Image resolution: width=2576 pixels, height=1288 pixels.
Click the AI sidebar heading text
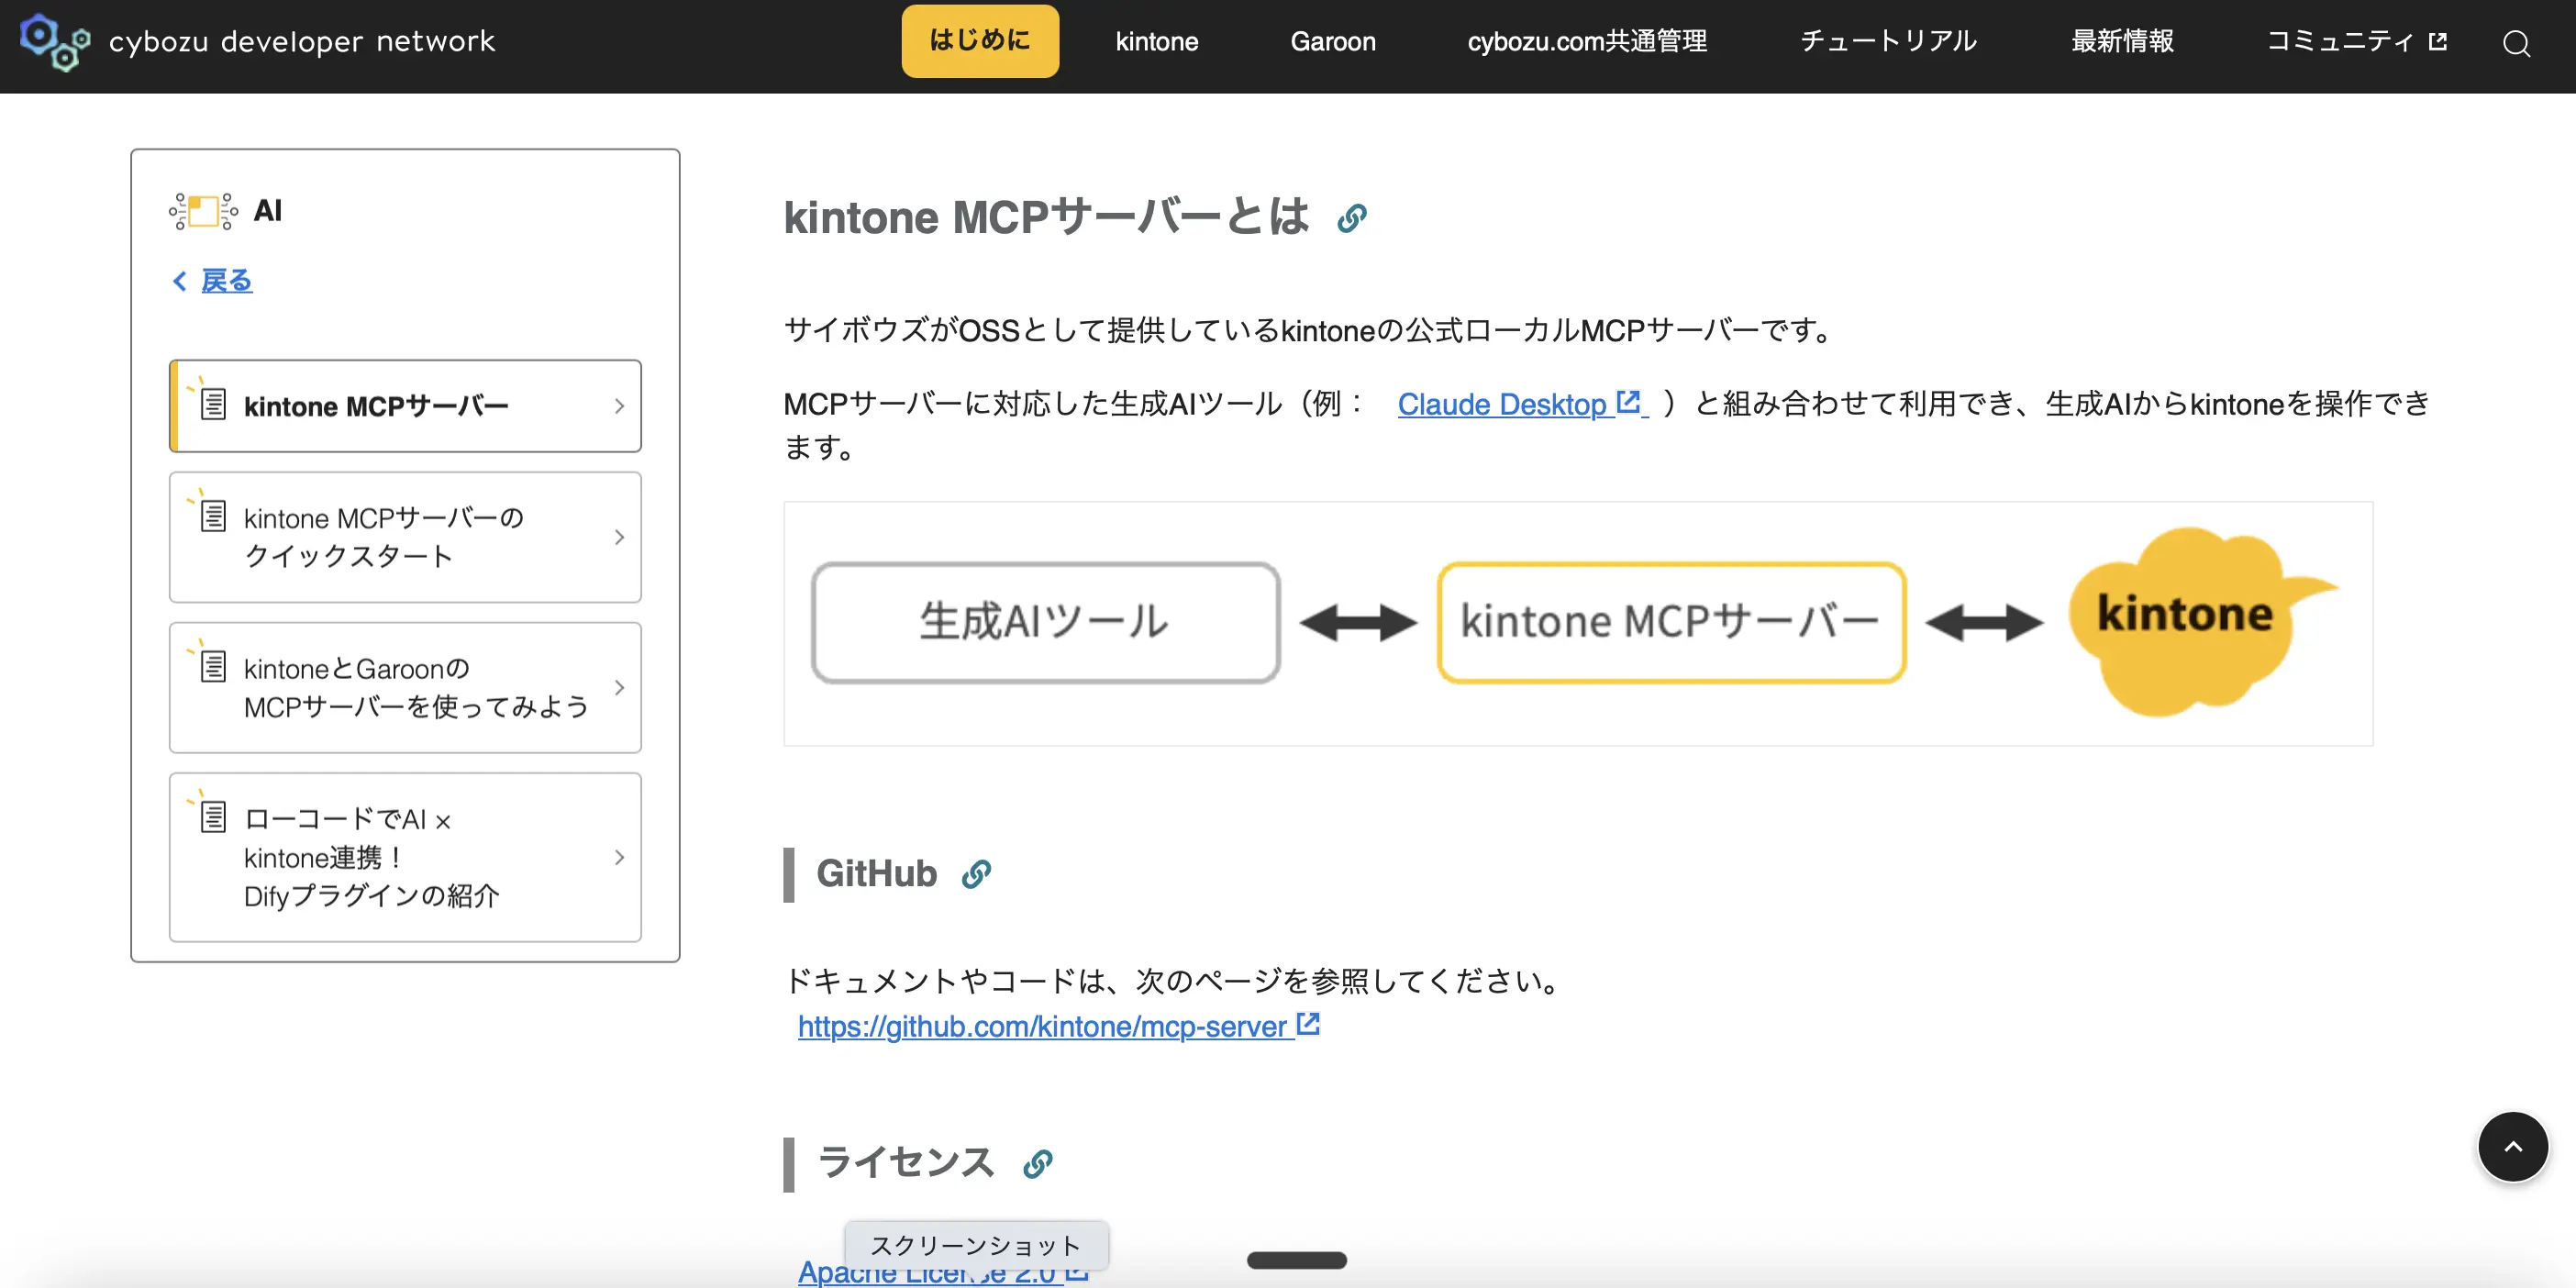coord(268,211)
